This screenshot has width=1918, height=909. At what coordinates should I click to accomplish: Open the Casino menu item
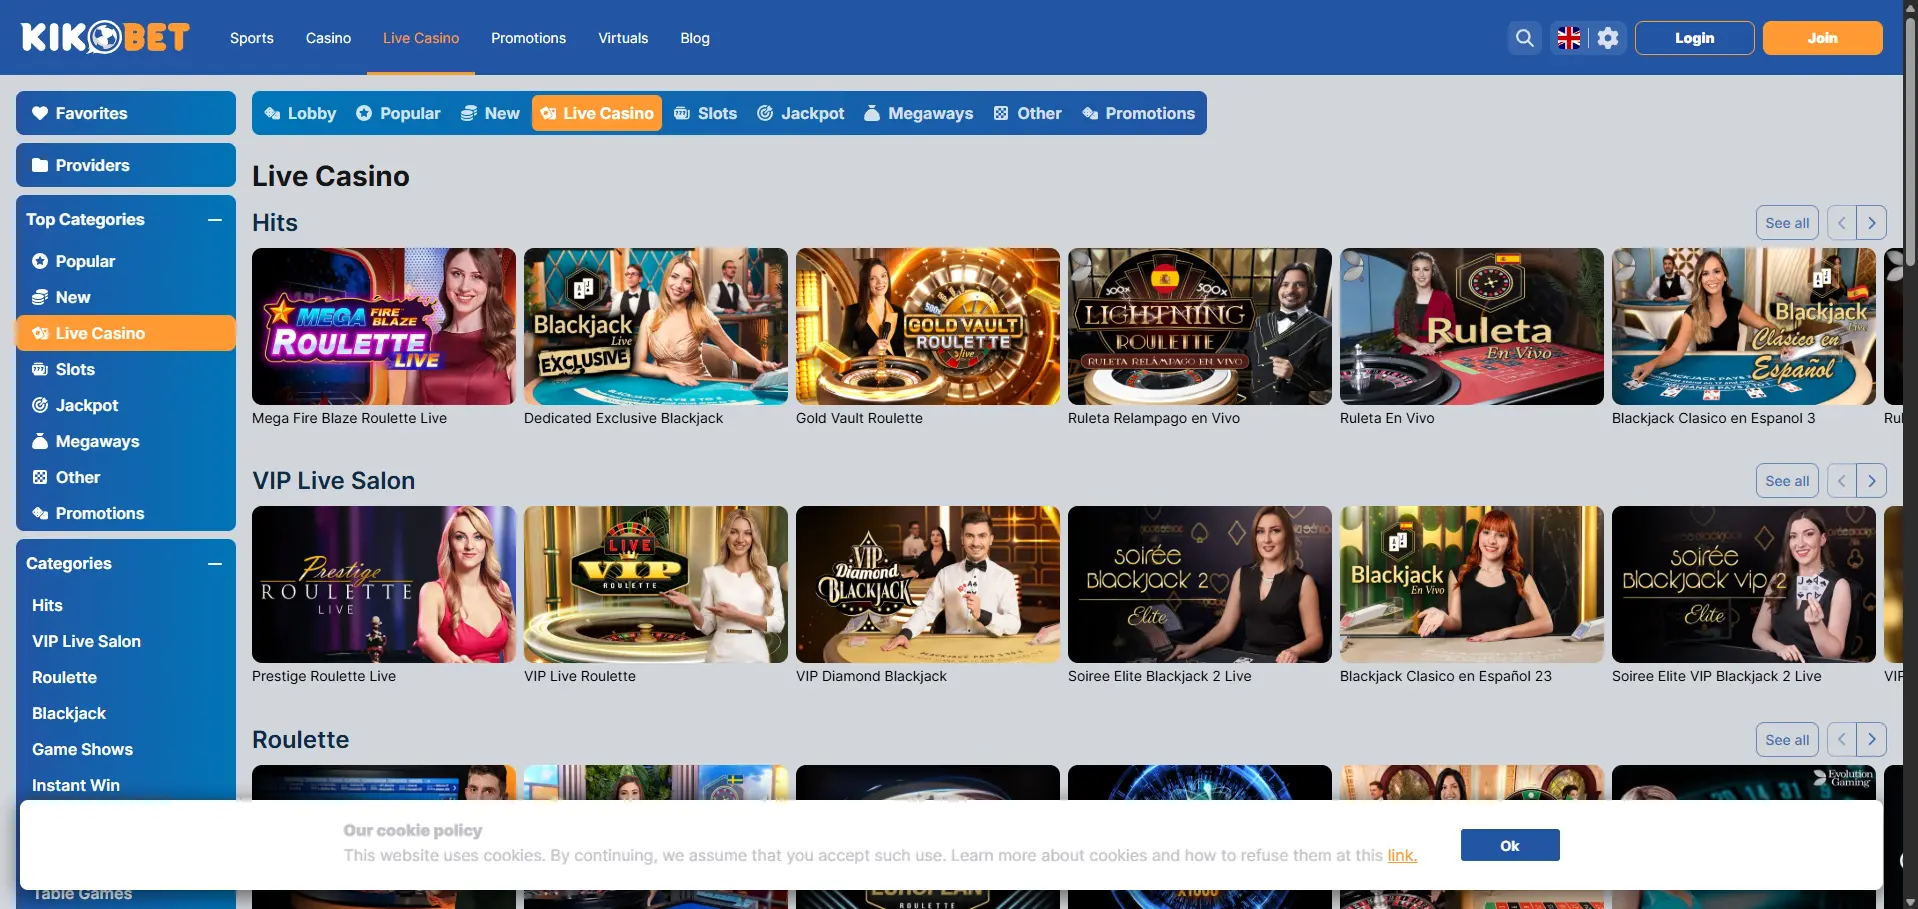tap(328, 38)
